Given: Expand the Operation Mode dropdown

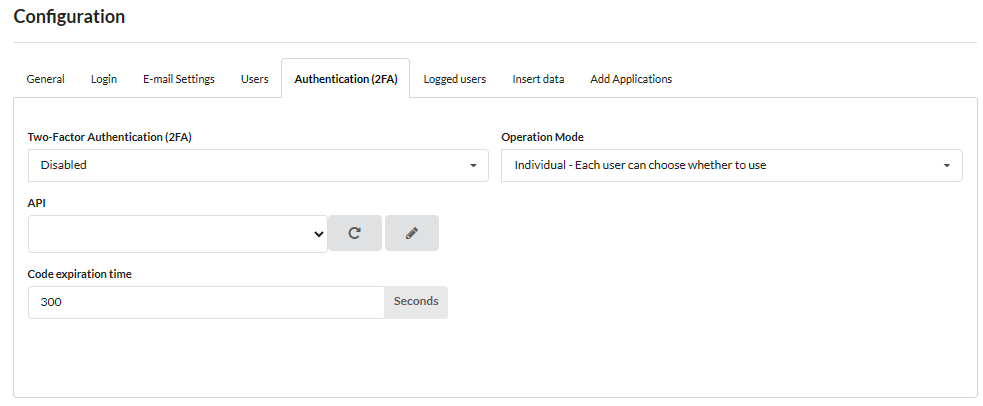Looking at the screenshot, I should [x=731, y=165].
